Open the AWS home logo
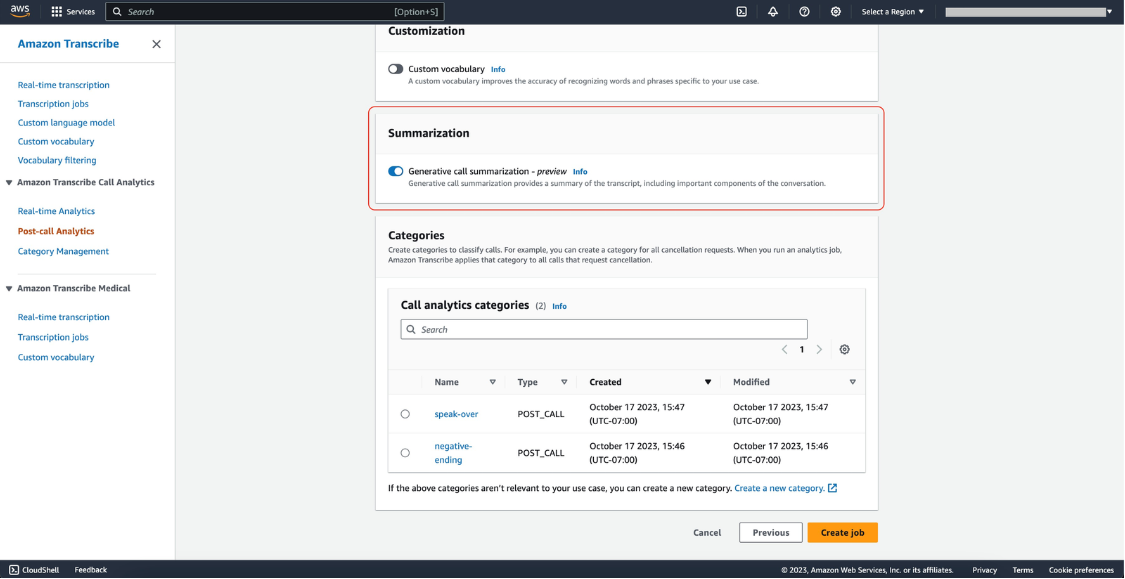 [20, 11]
